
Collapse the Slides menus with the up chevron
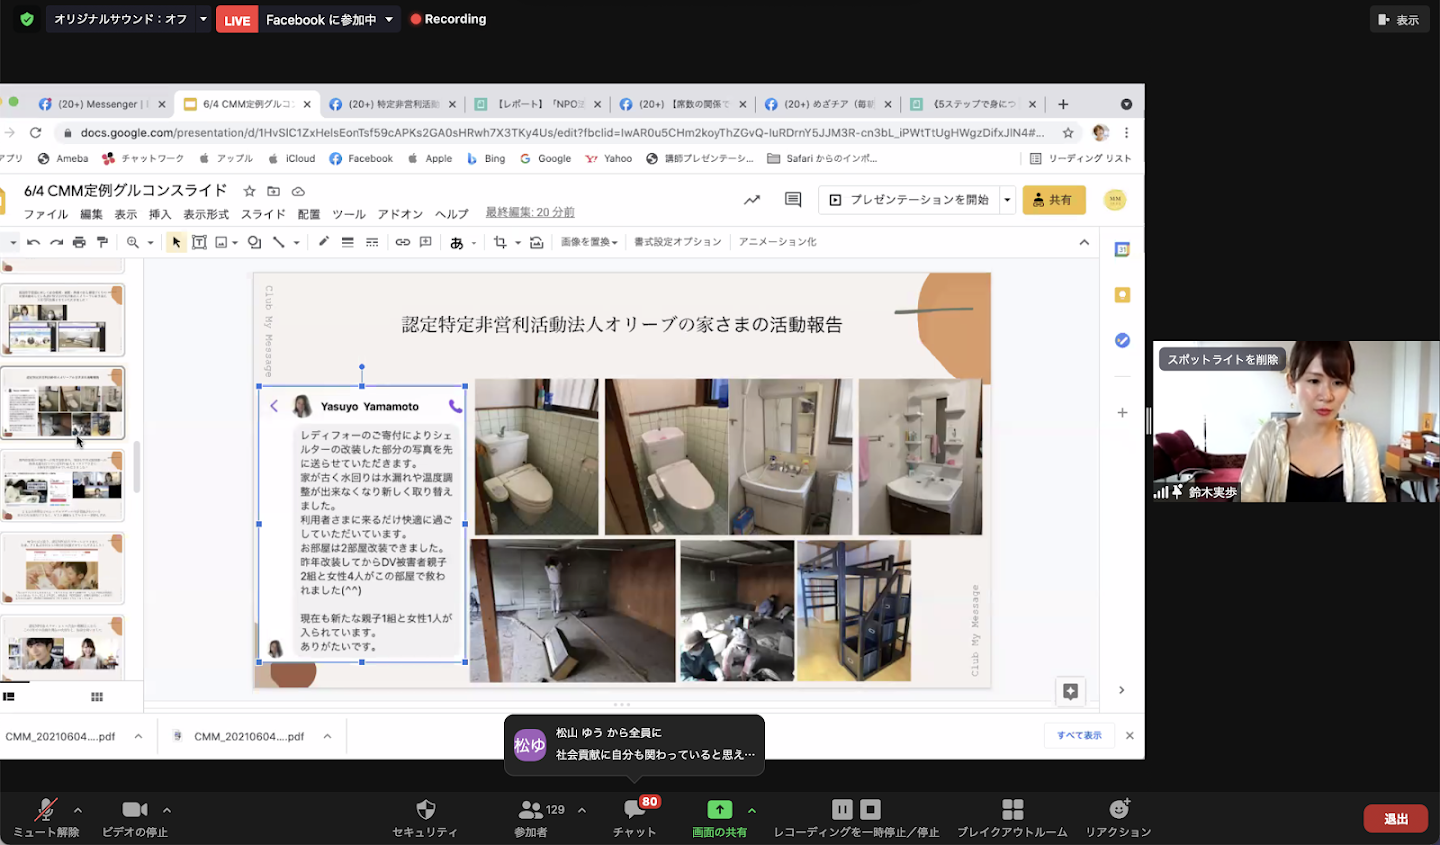1084,242
